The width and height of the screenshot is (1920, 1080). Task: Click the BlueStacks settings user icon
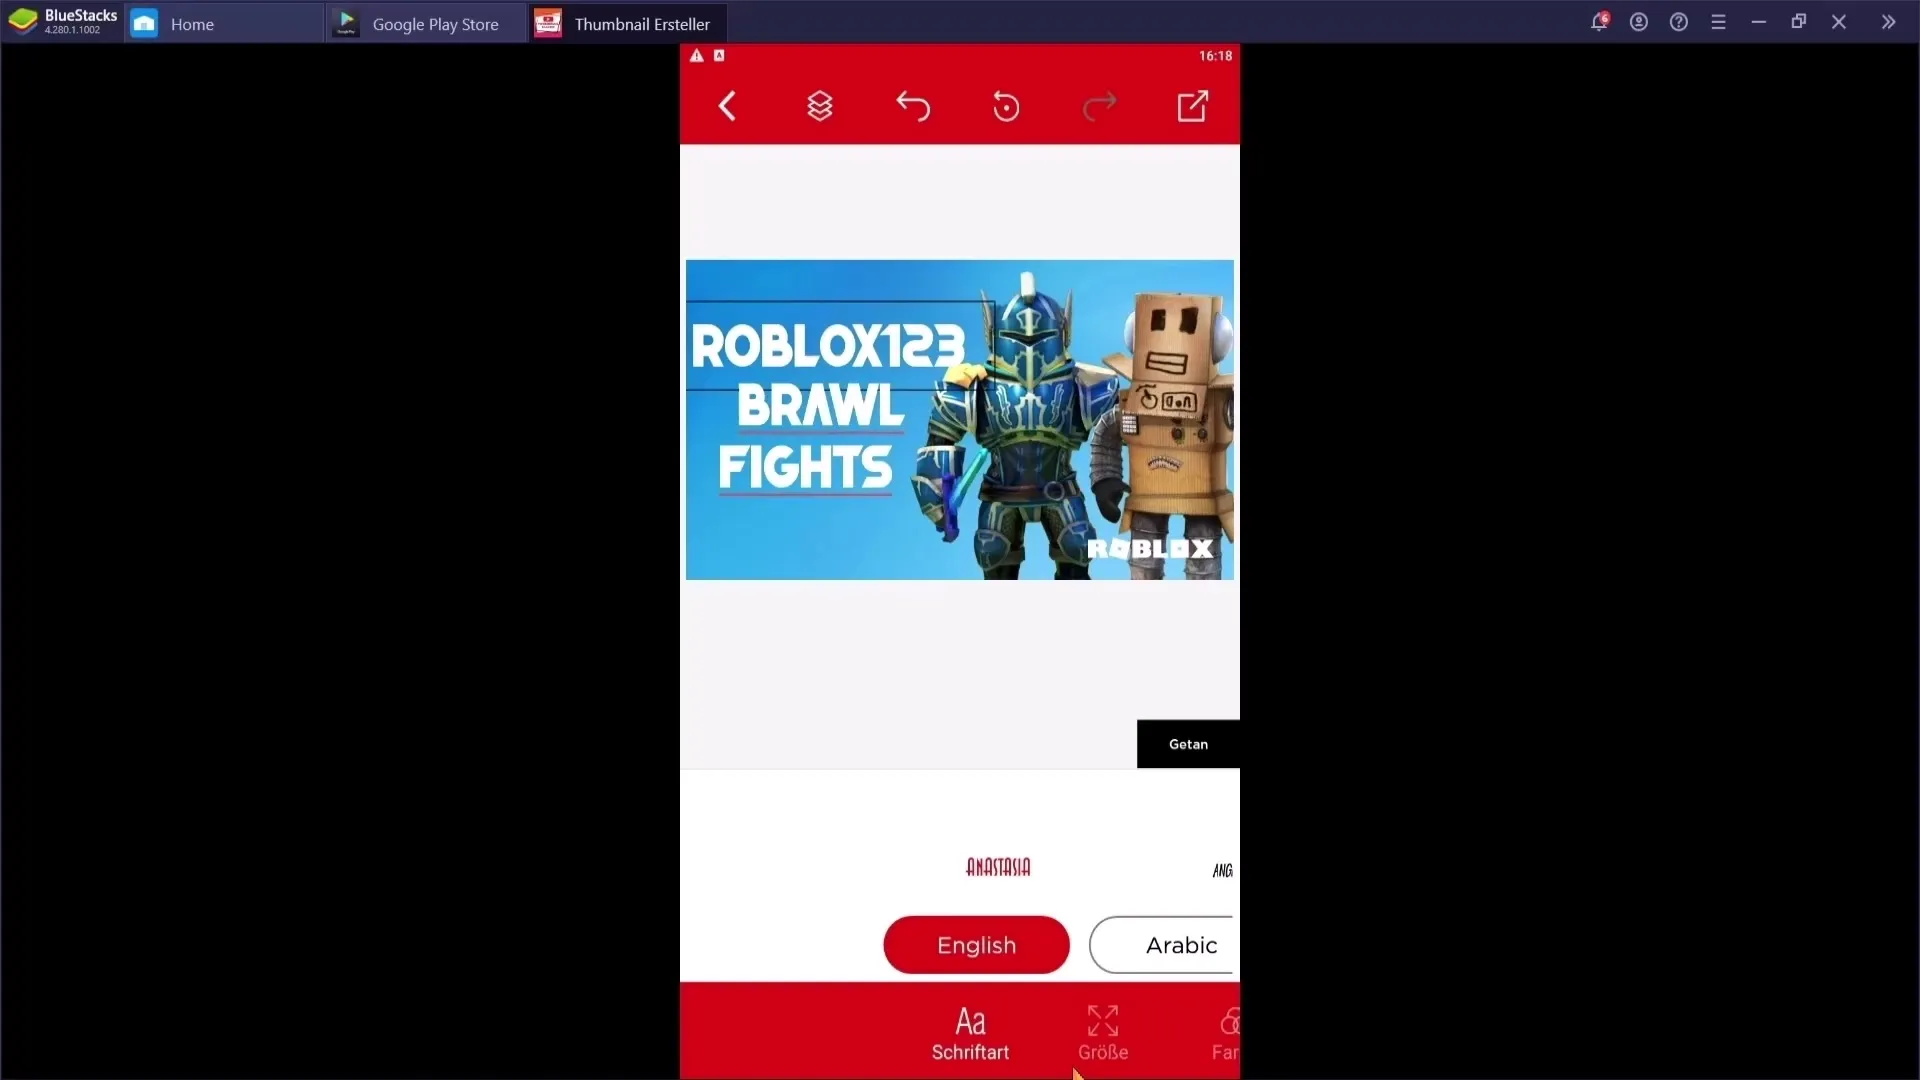pyautogui.click(x=1639, y=20)
